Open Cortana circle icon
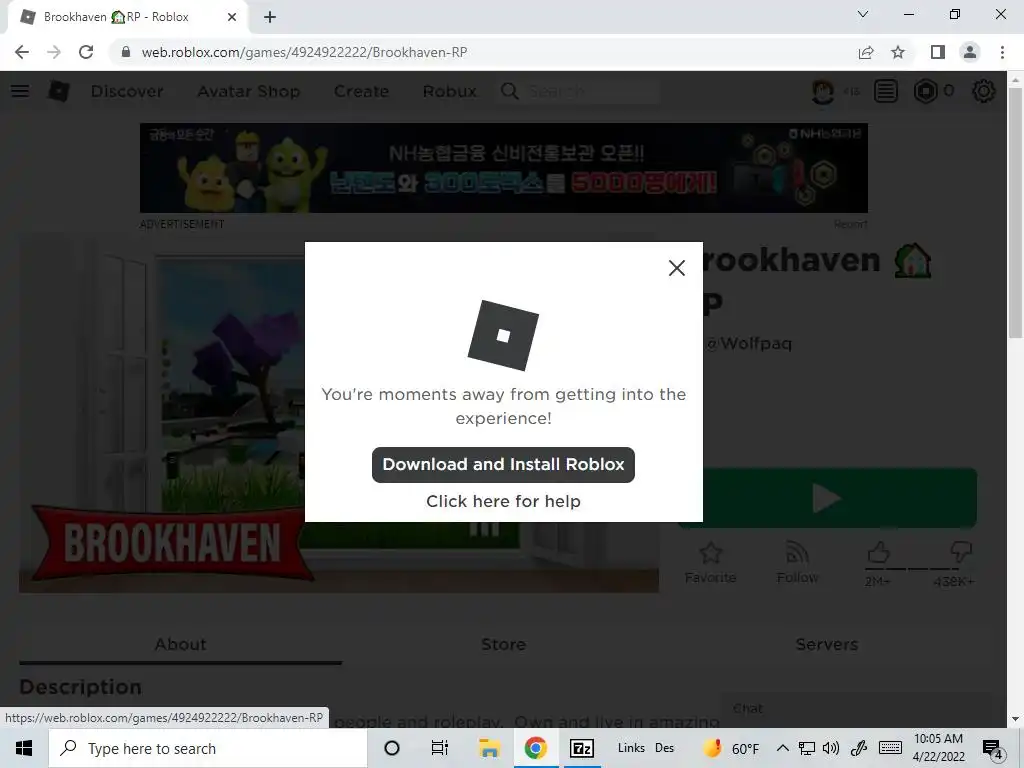 [392, 748]
